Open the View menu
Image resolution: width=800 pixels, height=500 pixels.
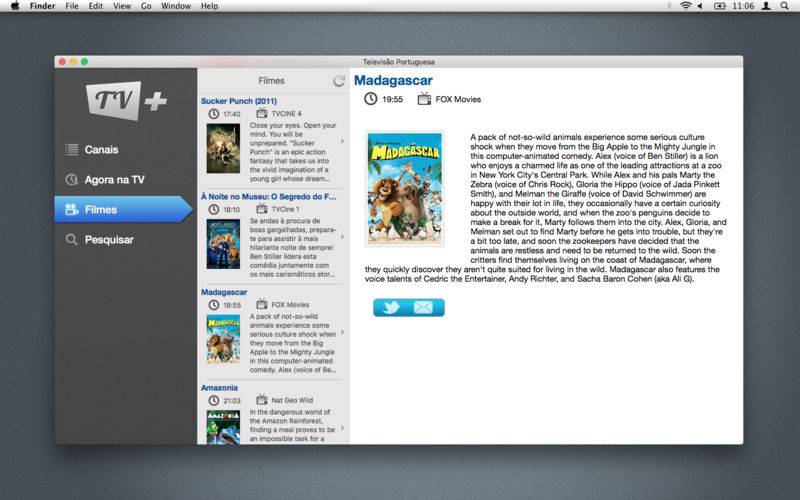coord(122,6)
